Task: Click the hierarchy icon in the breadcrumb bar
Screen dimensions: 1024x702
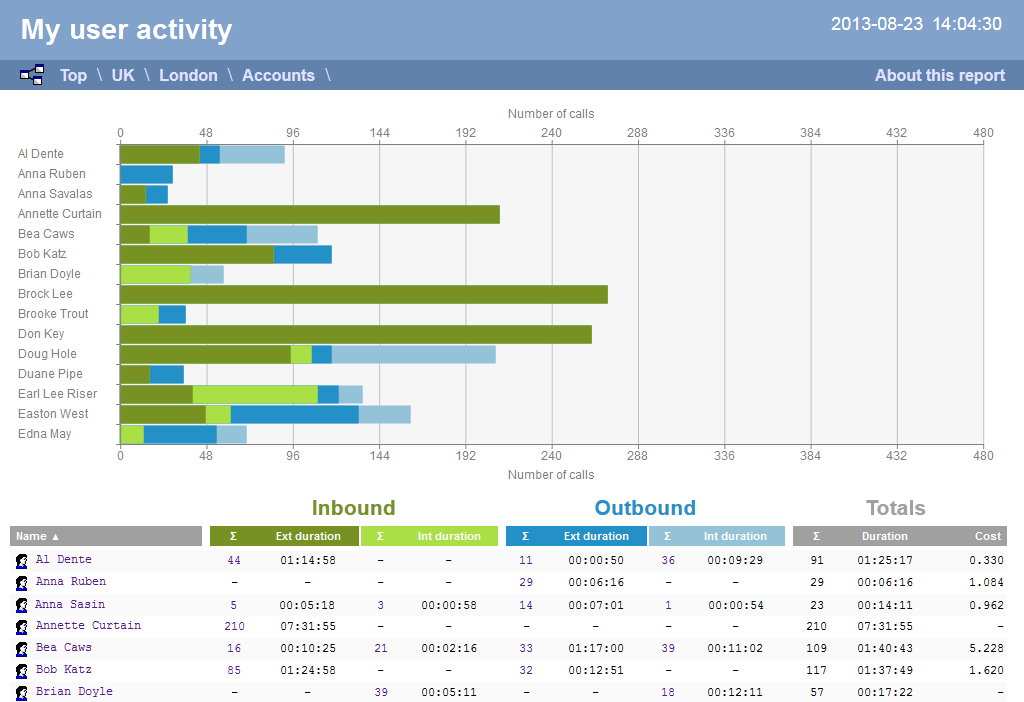Action: tap(31, 74)
